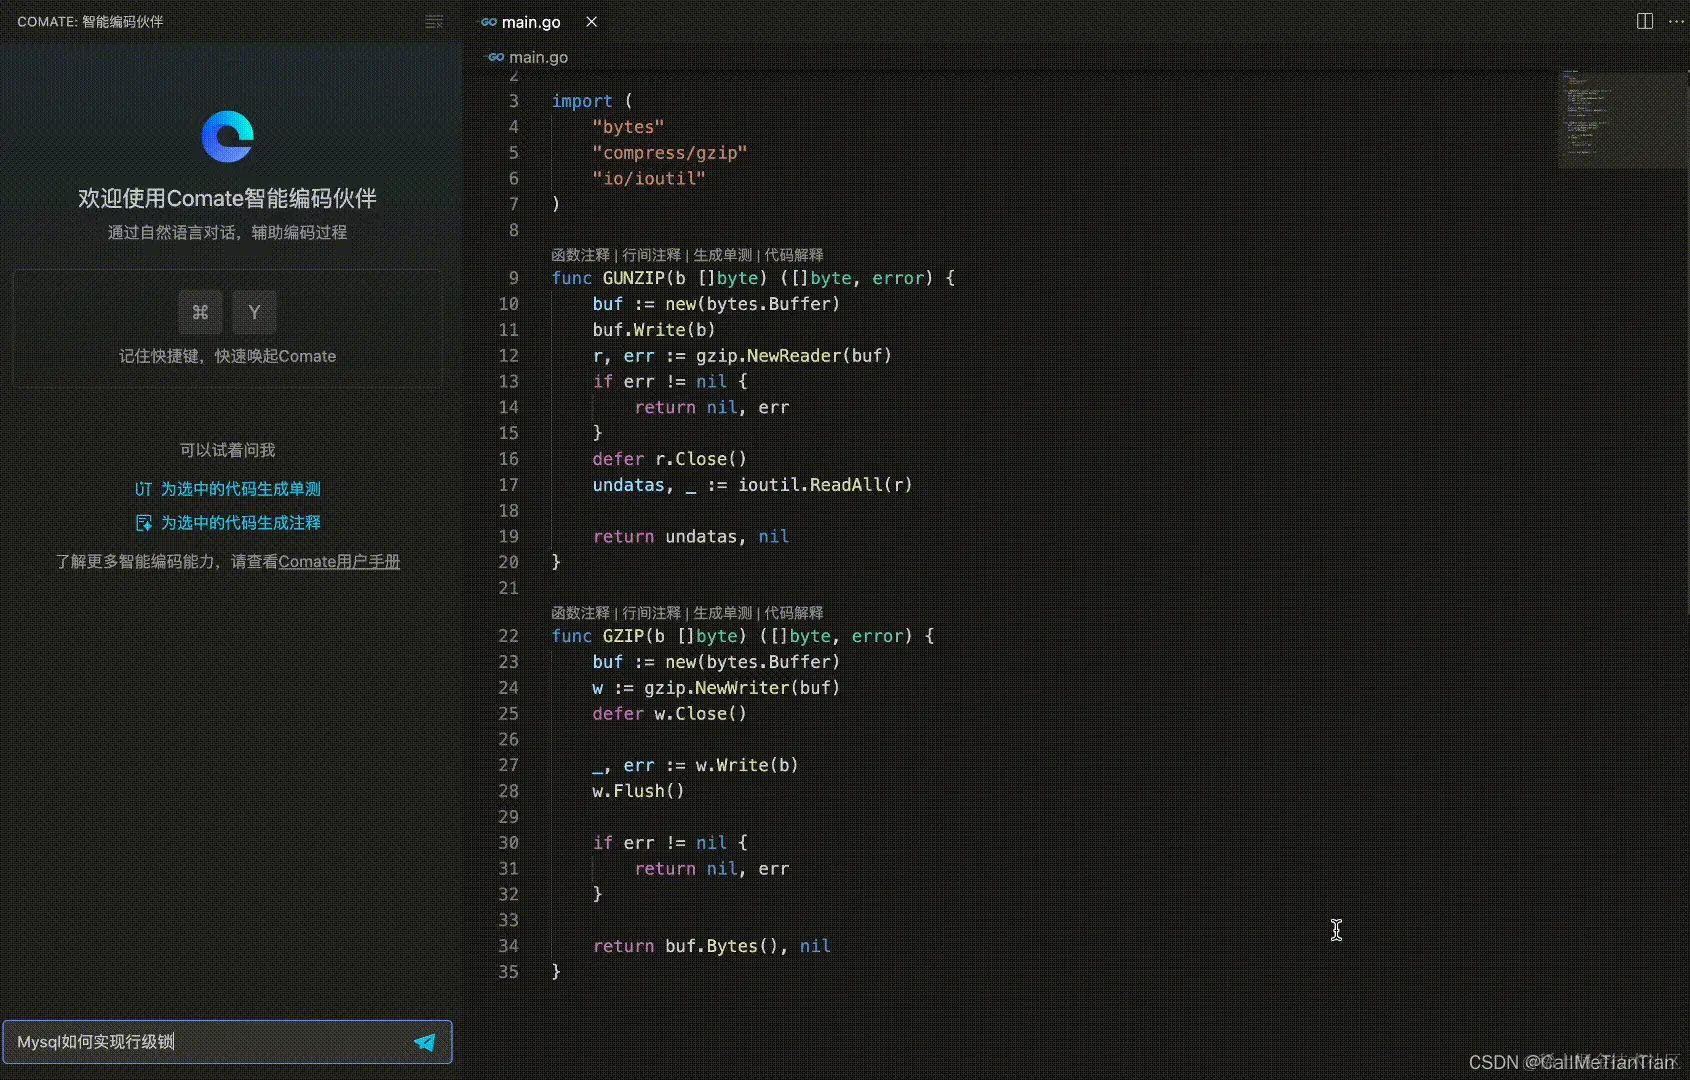Click 行间注释 code lens for GUNZIP function
Screen dimensions: 1690x1080
point(651,255)
